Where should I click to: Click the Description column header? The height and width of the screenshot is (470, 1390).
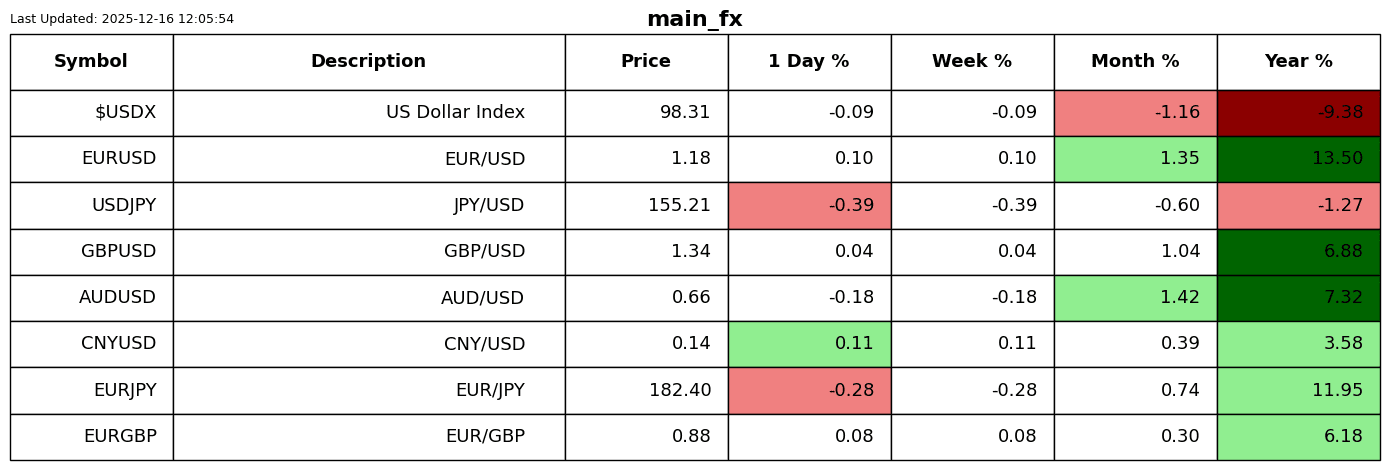pos(368,62)
